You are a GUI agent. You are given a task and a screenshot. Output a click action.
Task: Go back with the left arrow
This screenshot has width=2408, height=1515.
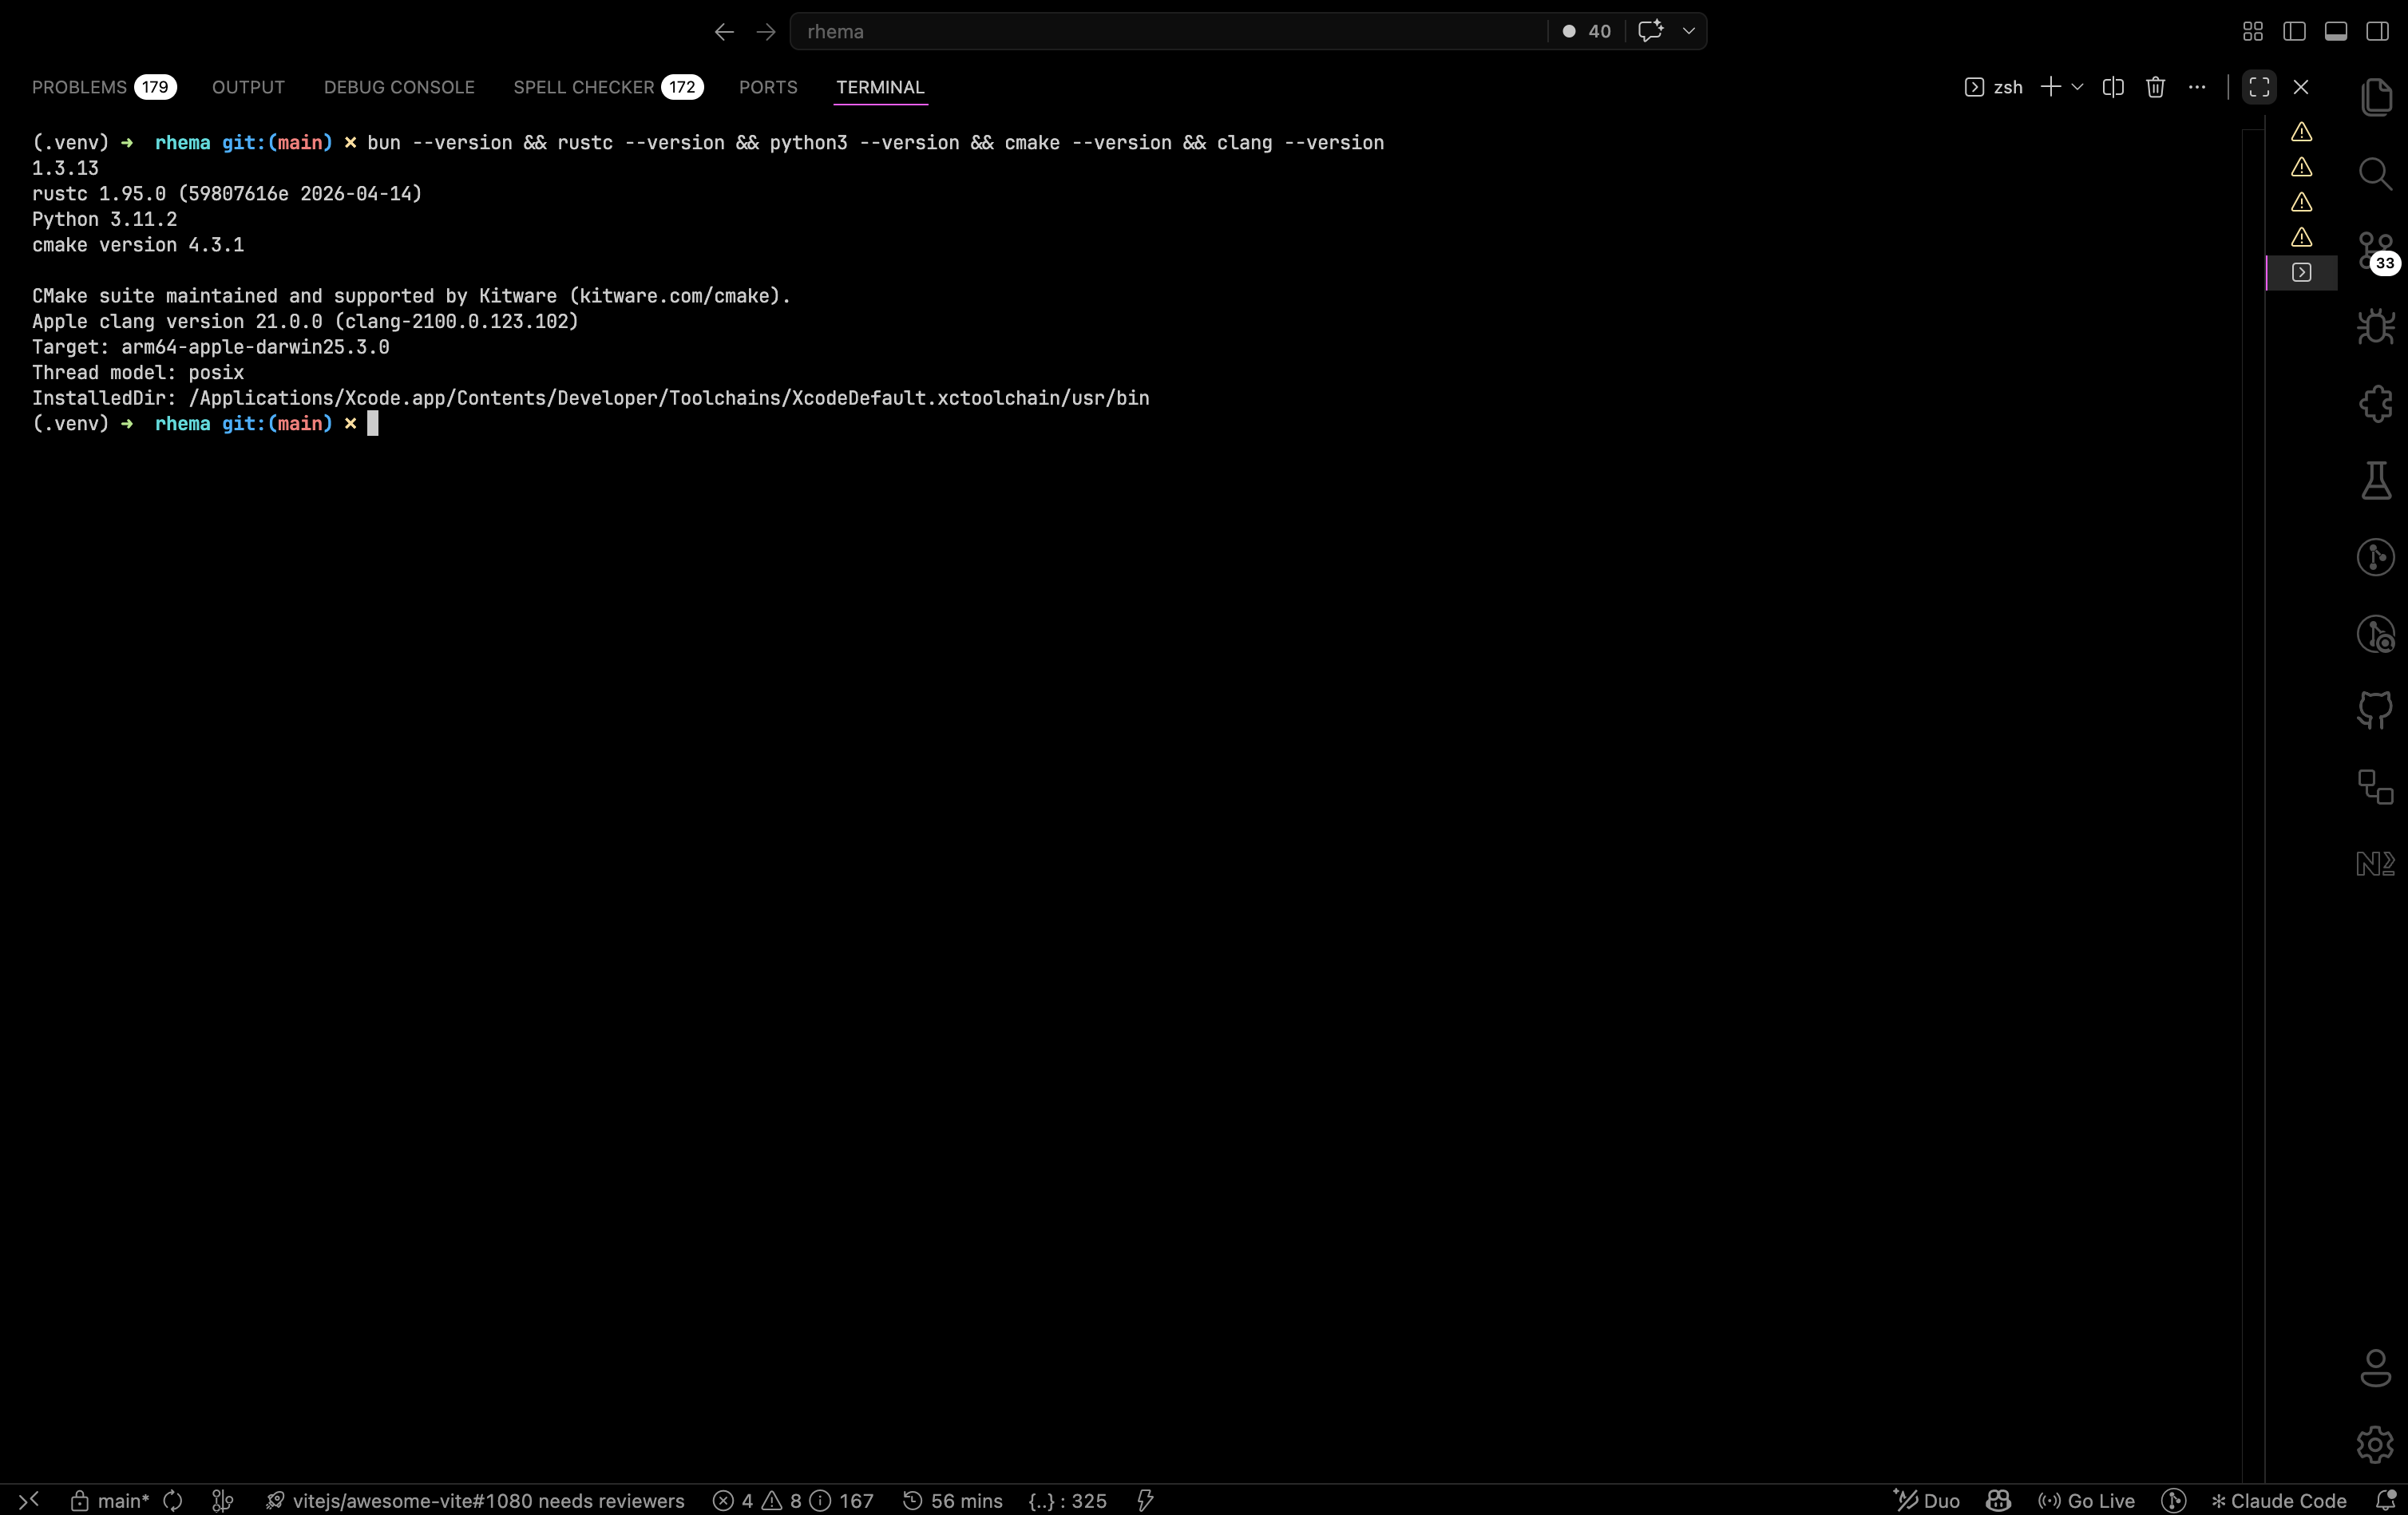724,32
